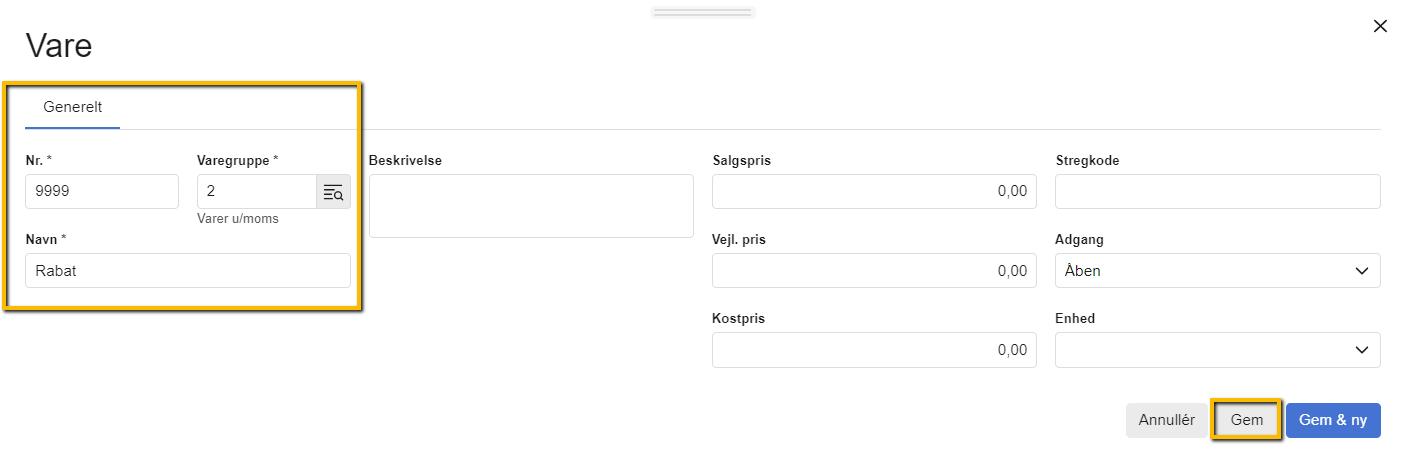Close the Vare dialog with X
Screen dimensions: 1406x463
pos(1380,26)
